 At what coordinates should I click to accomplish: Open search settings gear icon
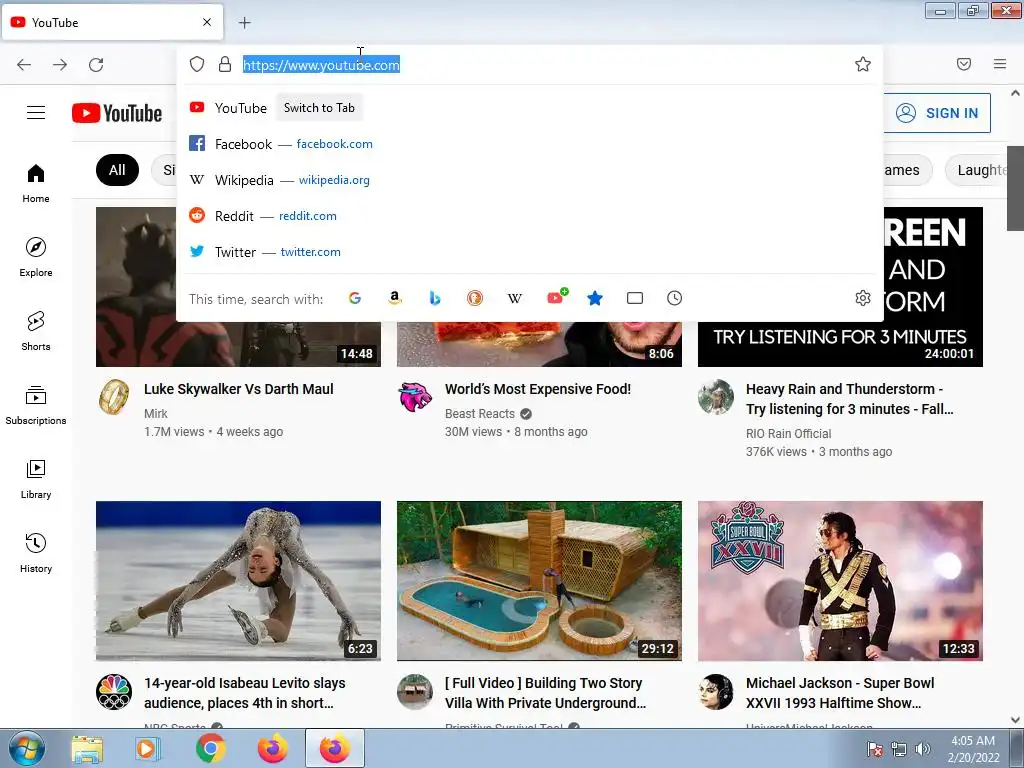(863, 298)
